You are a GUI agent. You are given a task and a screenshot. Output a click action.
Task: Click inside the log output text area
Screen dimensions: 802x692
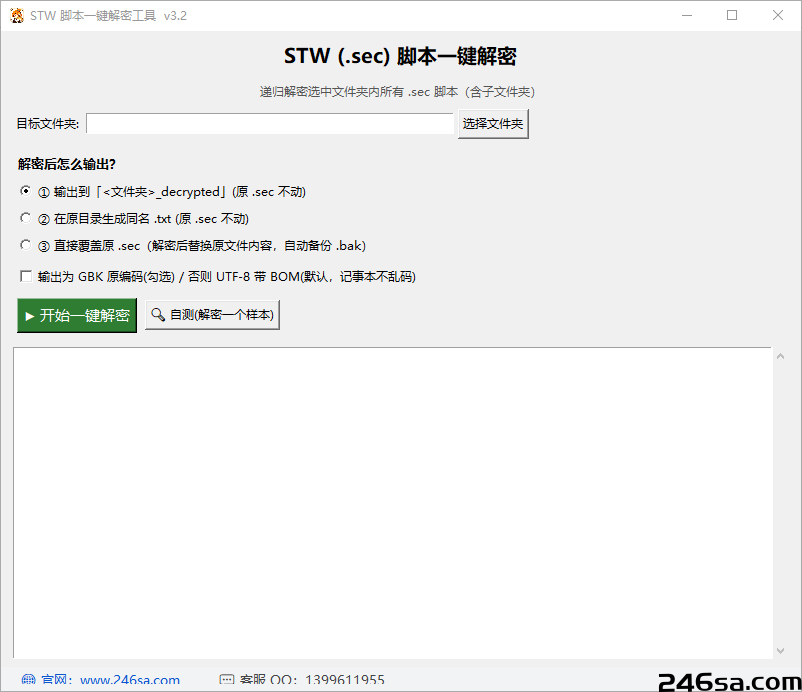coord(392,503)
